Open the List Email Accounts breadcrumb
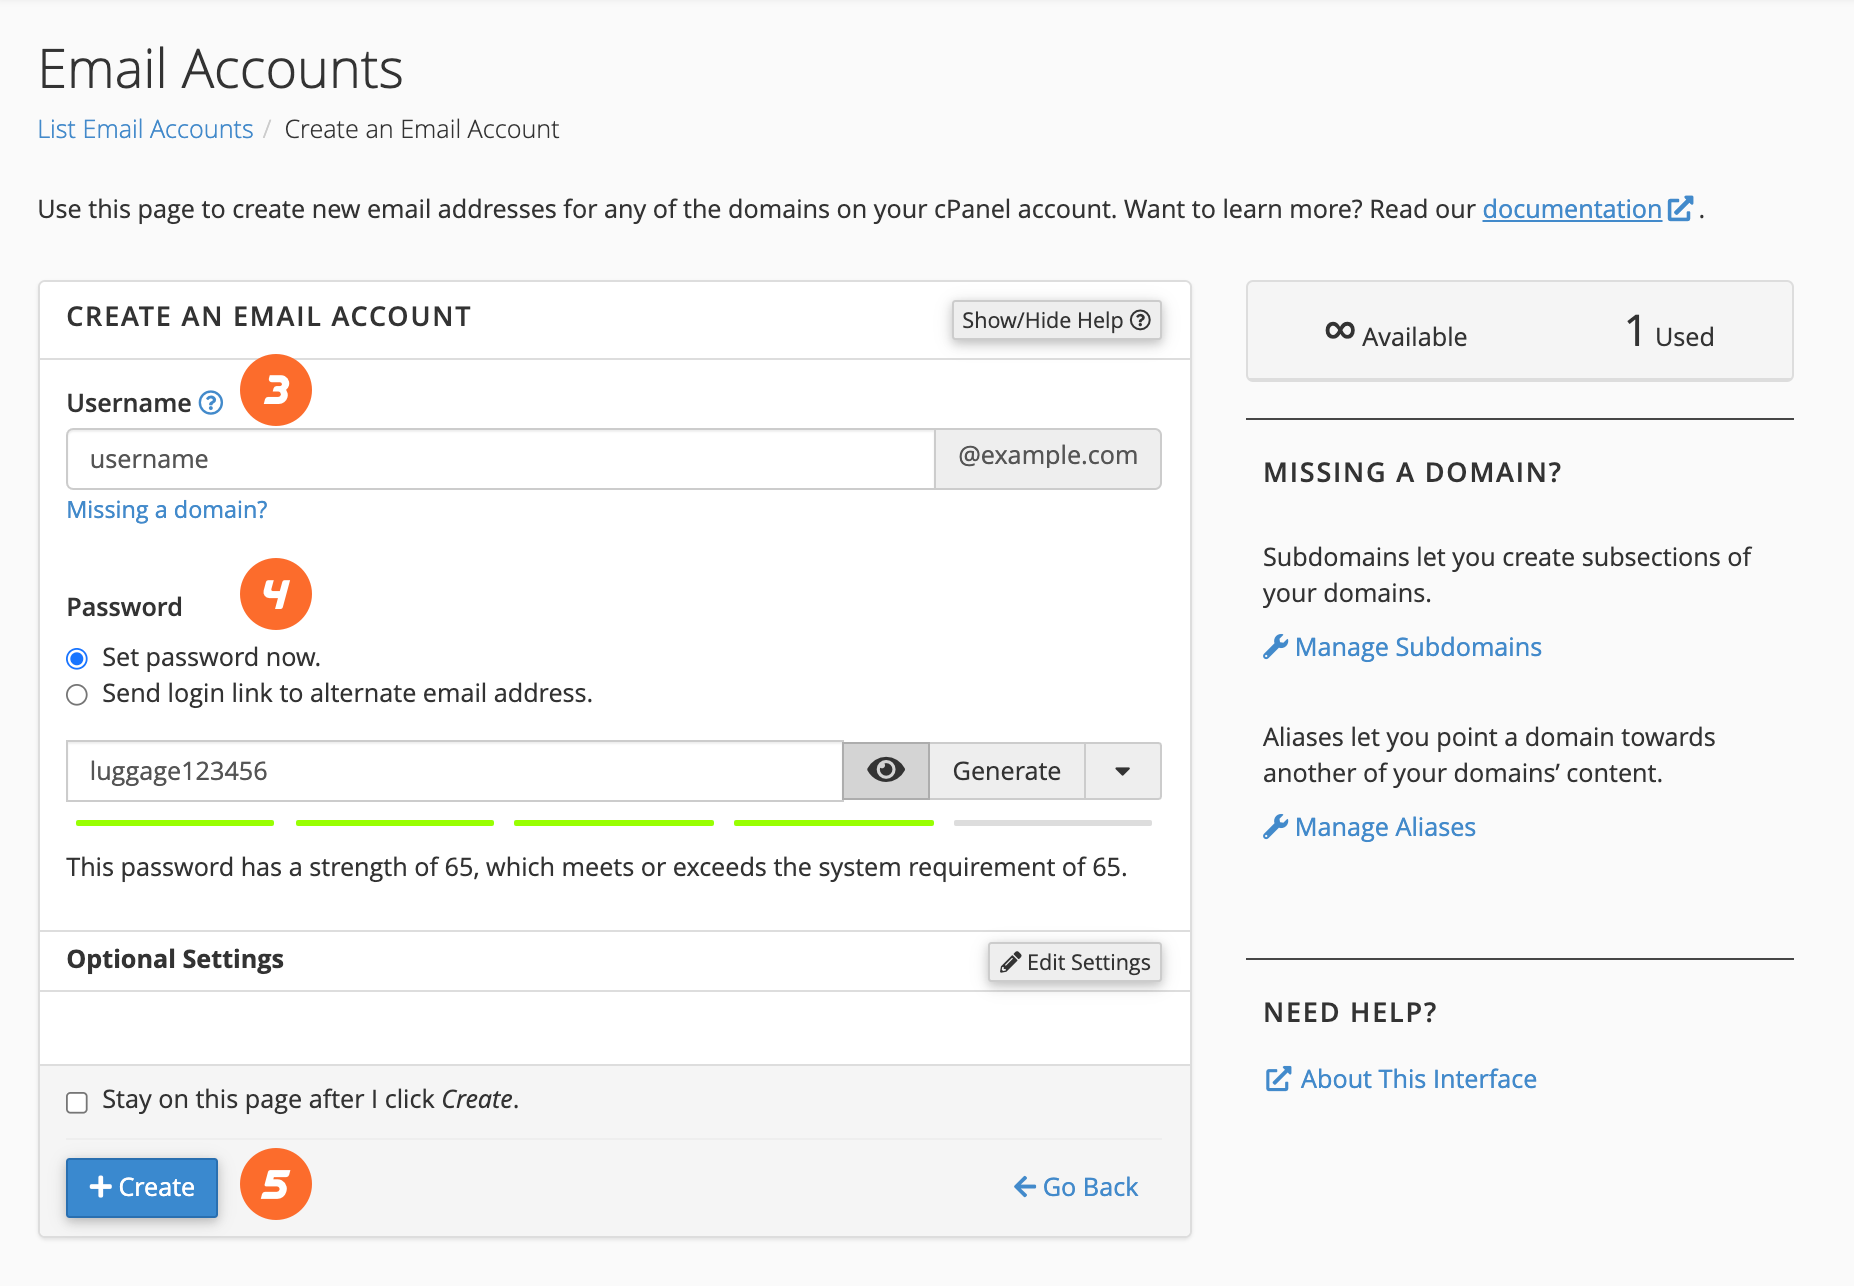The image size is (1854, 1286). tap(144, 128)
